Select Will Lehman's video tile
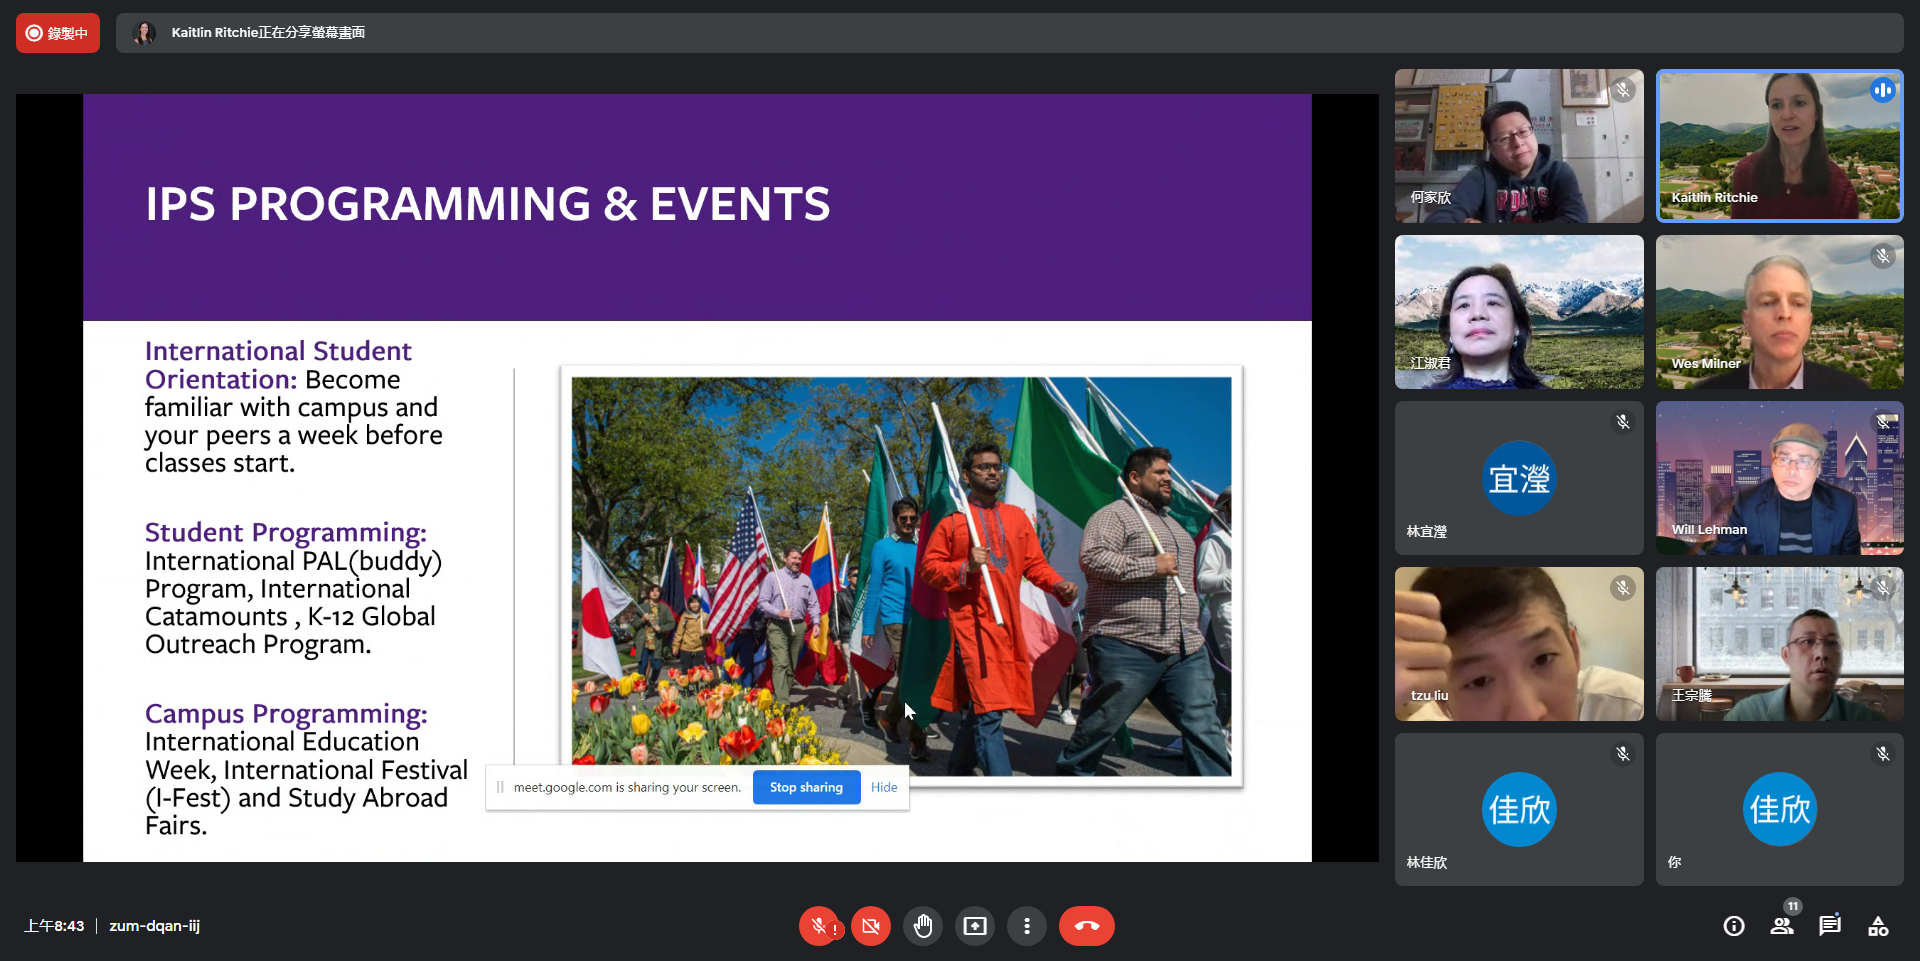The width and height of the screenshot is (1920, 961). (1780, 478)
